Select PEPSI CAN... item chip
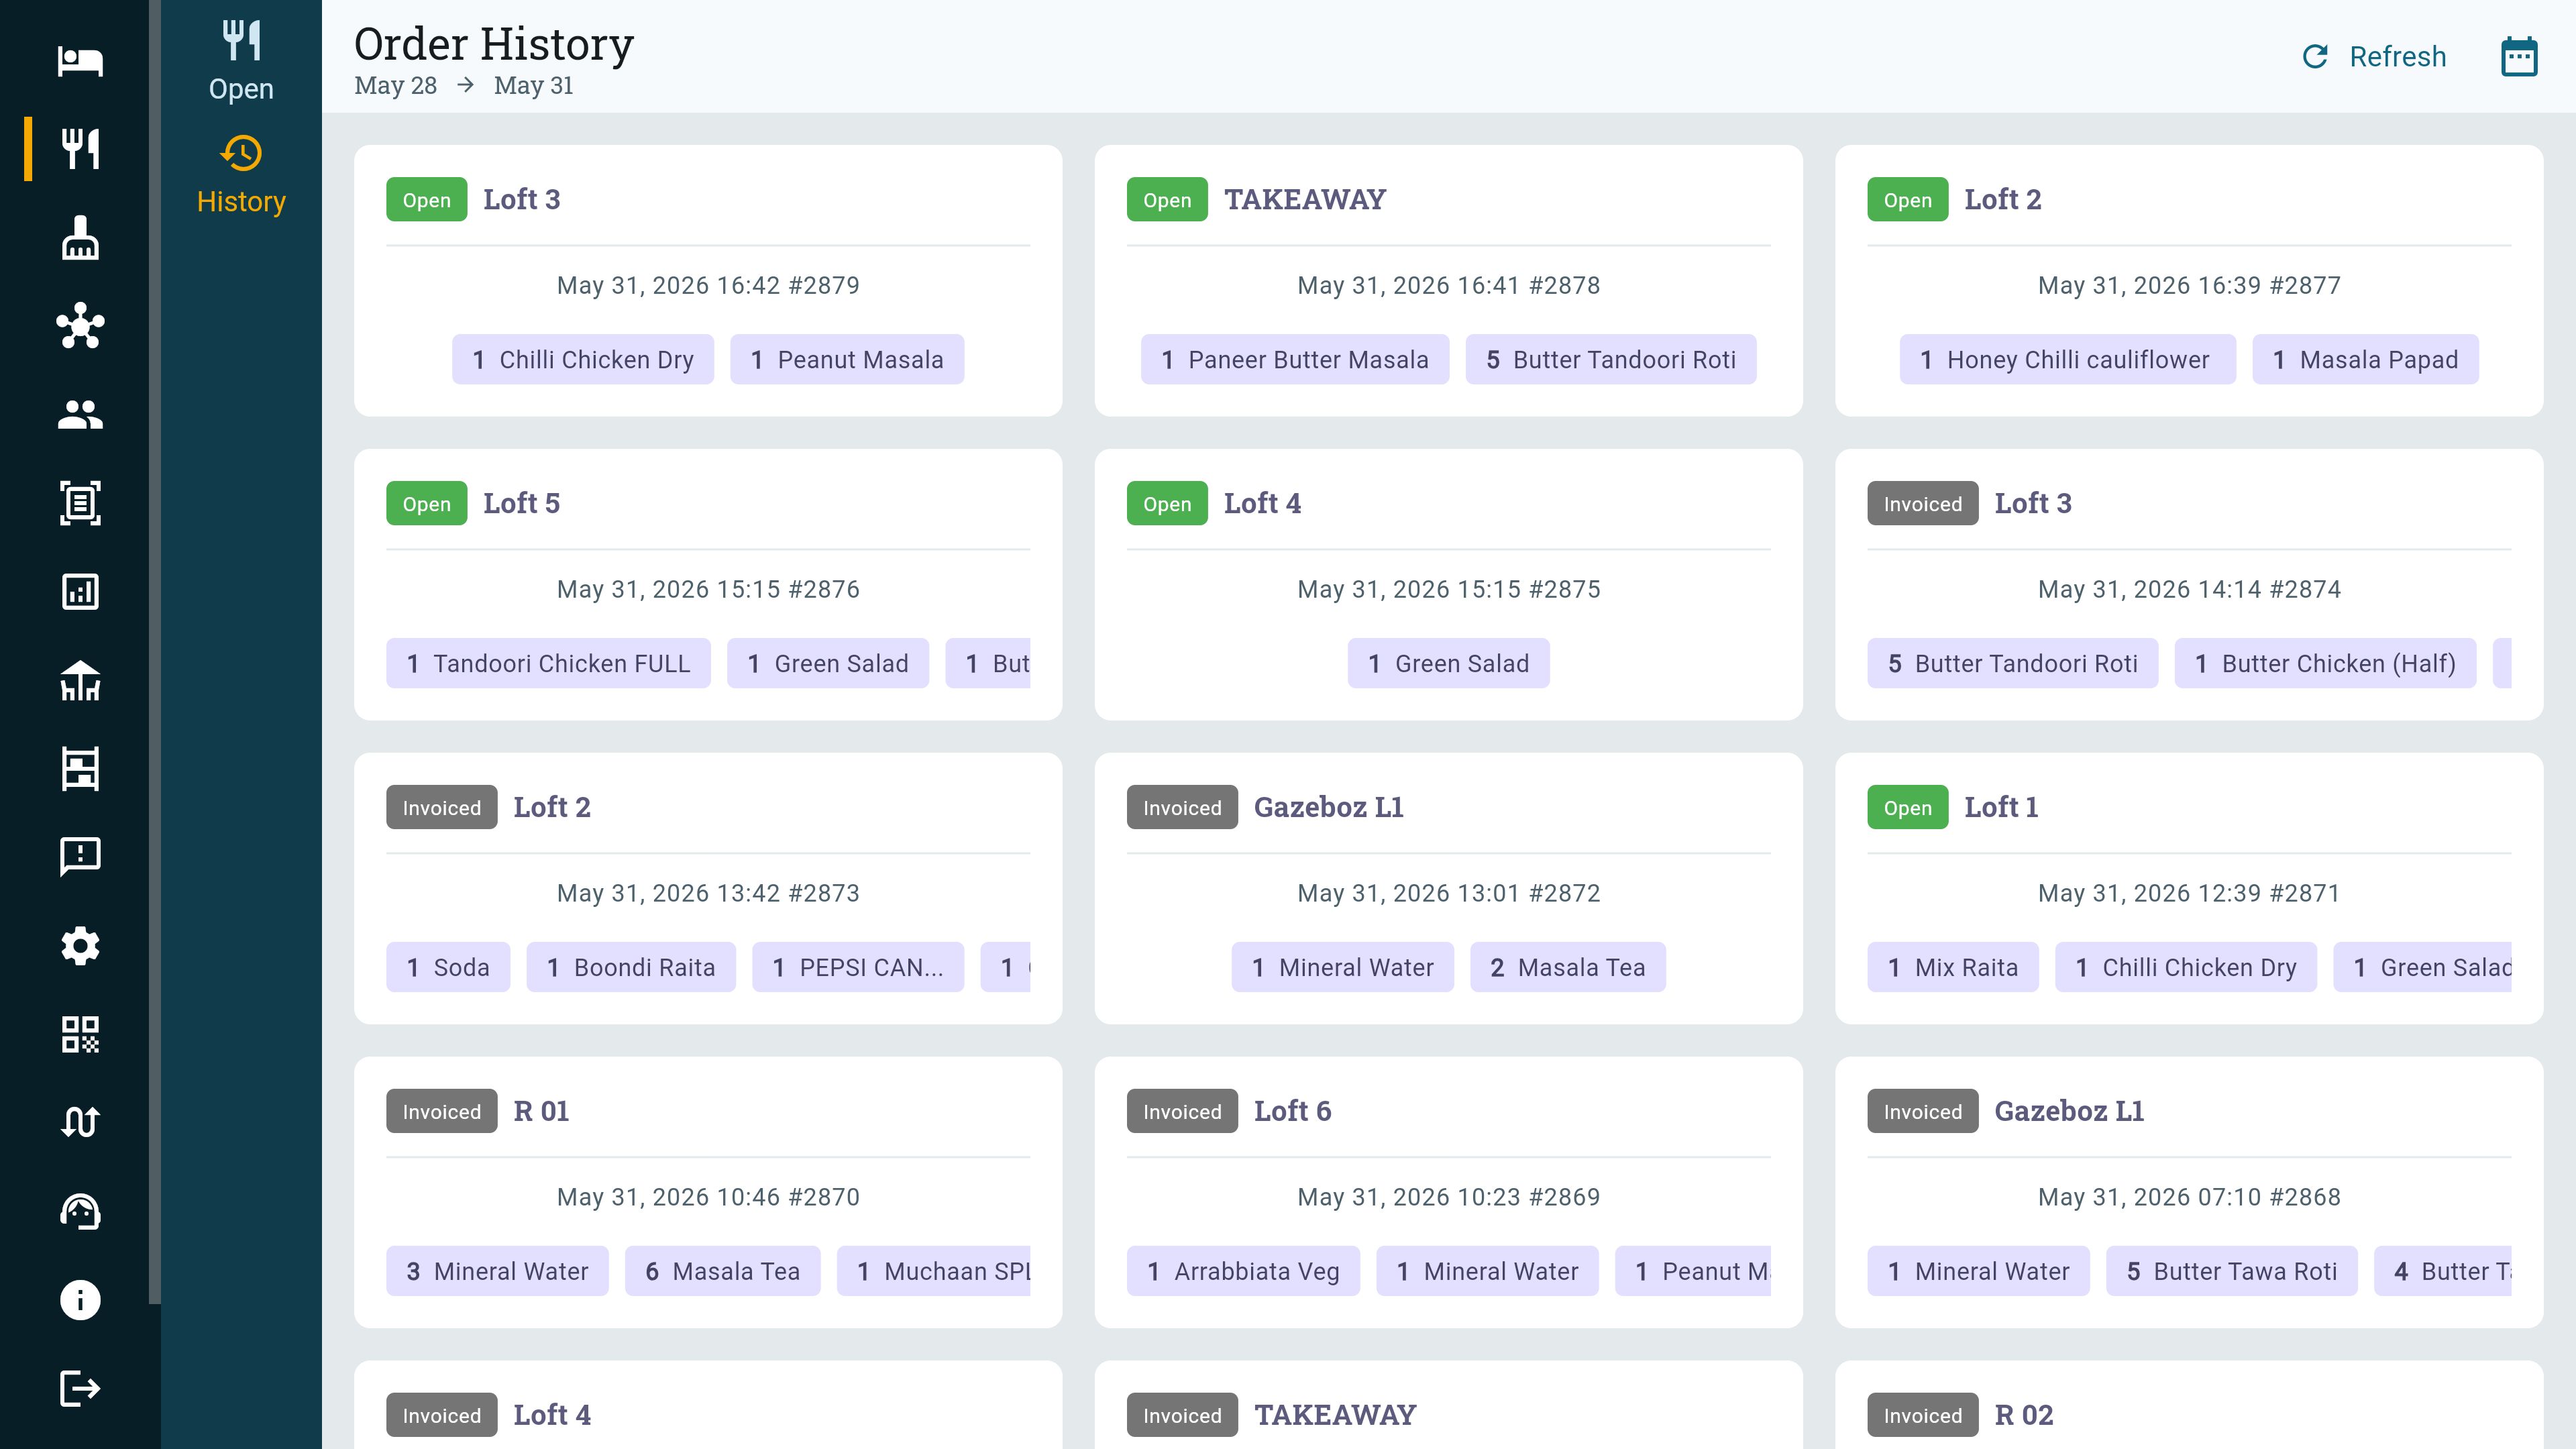Screen dimensions: 2576x1449 [x=858, y=968]
